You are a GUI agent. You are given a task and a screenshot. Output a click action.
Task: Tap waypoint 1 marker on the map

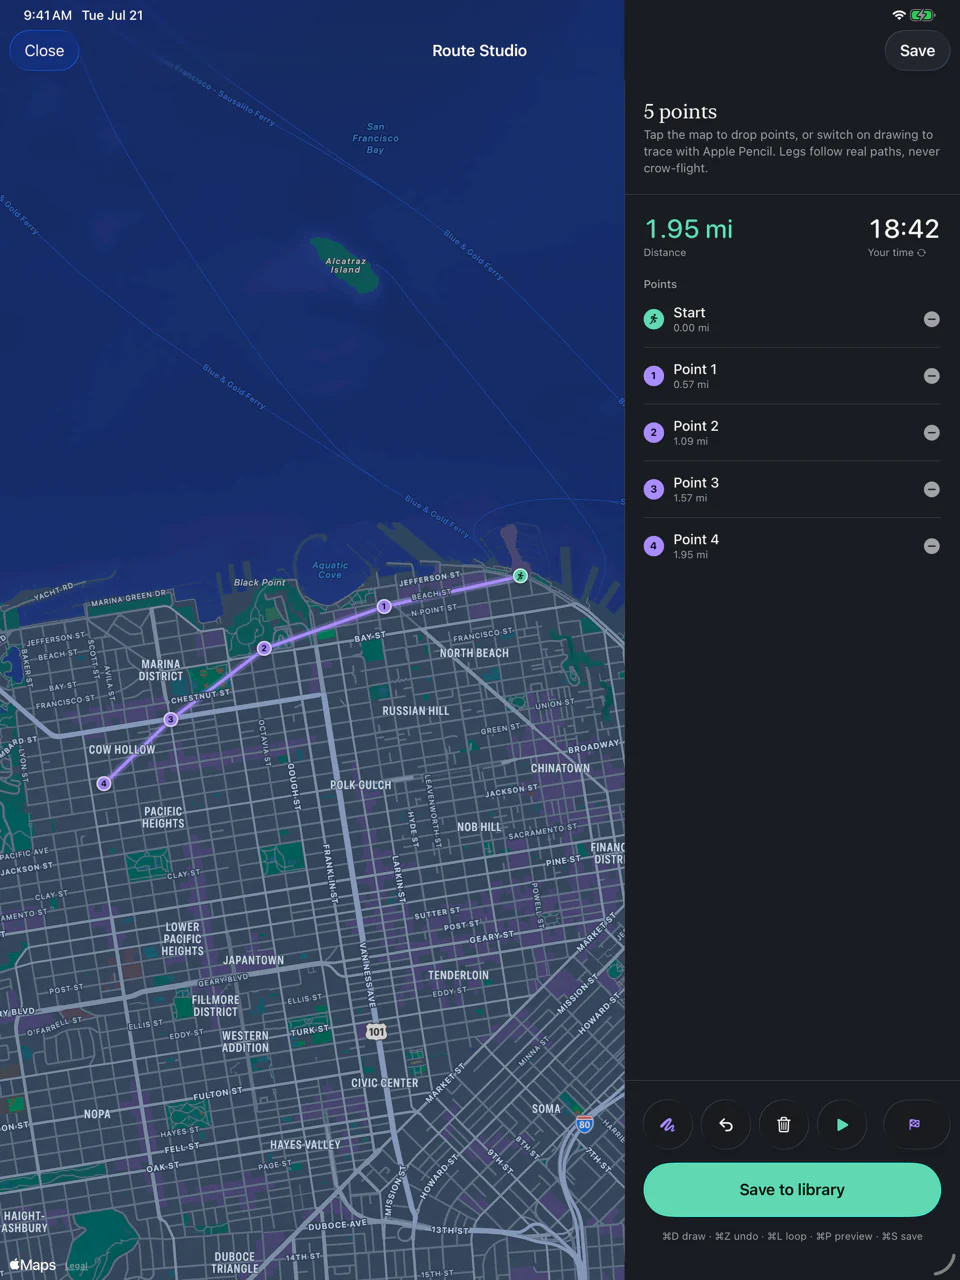tap(384, 606)
